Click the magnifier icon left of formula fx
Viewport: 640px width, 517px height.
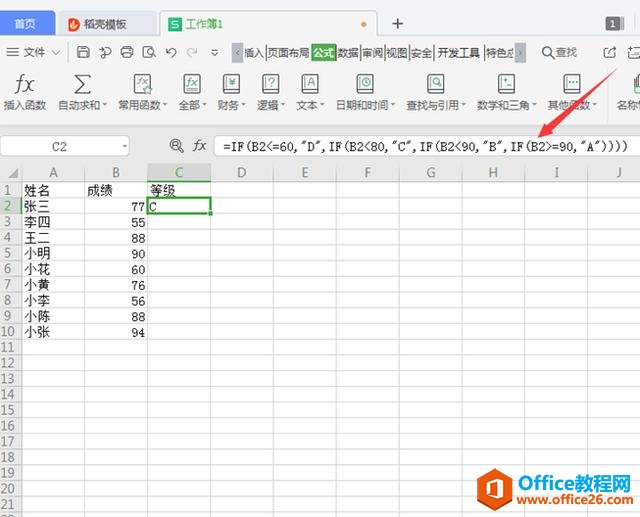pyautogui.click(x=176, y=146)
